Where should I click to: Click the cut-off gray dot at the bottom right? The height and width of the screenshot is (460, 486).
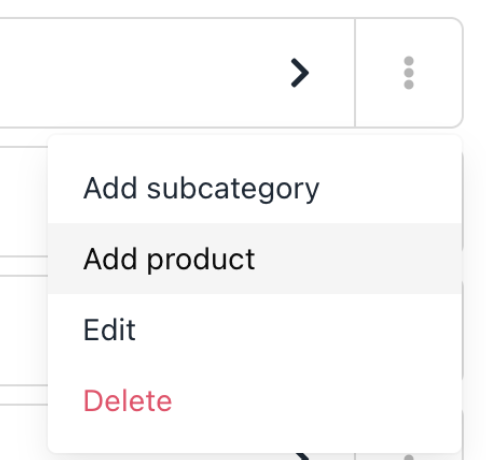tap(409, 457)
